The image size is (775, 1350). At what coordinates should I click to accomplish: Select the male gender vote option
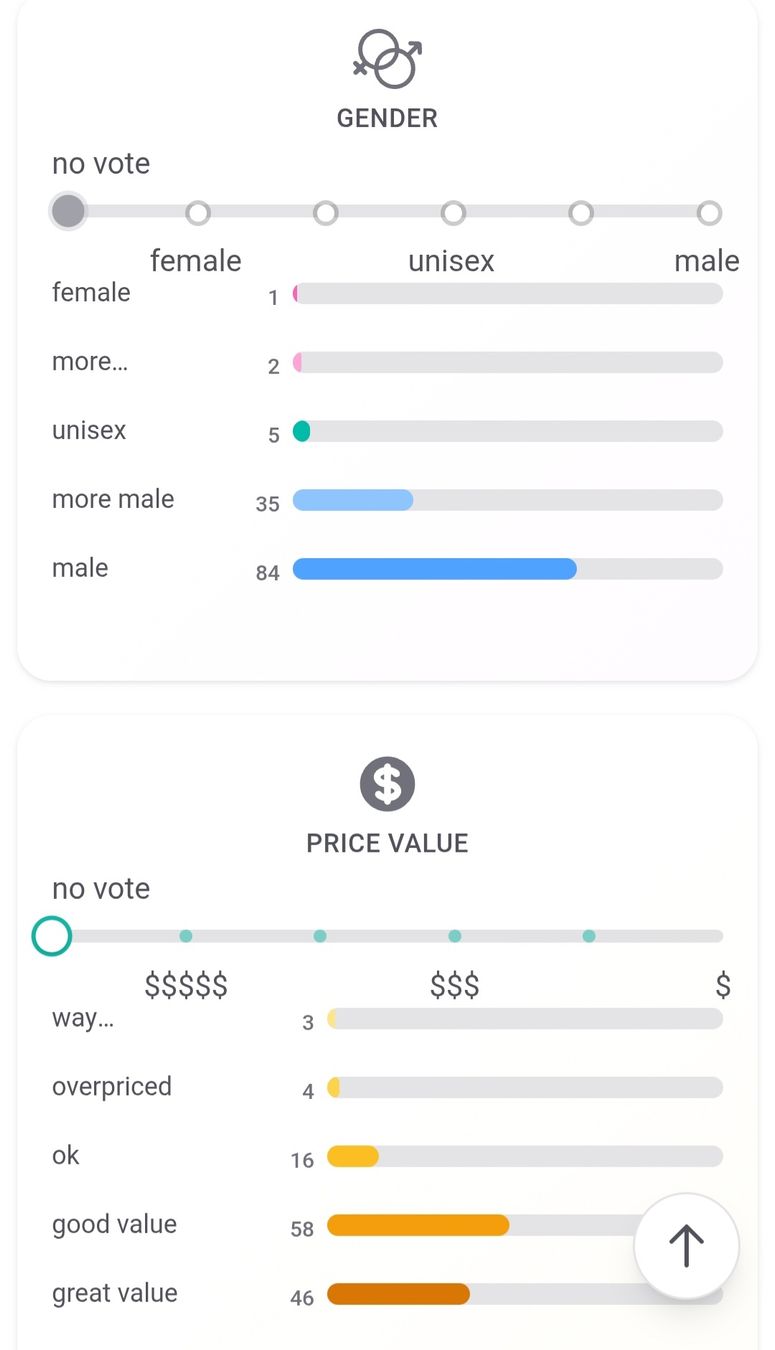(710, 213)
